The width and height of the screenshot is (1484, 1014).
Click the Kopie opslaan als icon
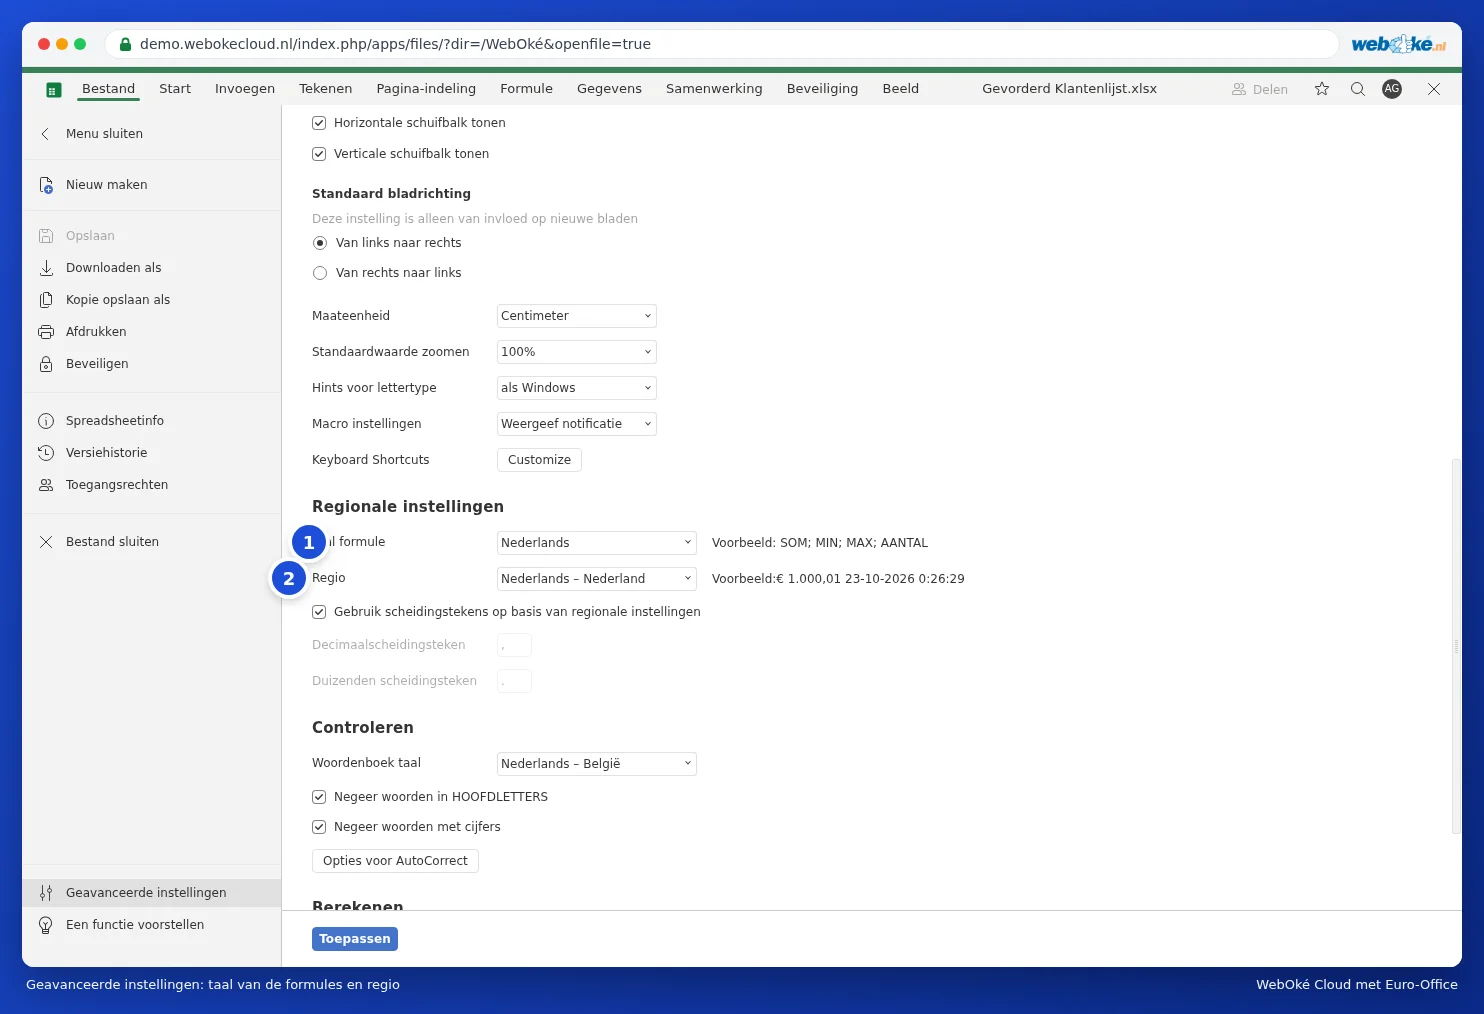(x=46, y=300)
